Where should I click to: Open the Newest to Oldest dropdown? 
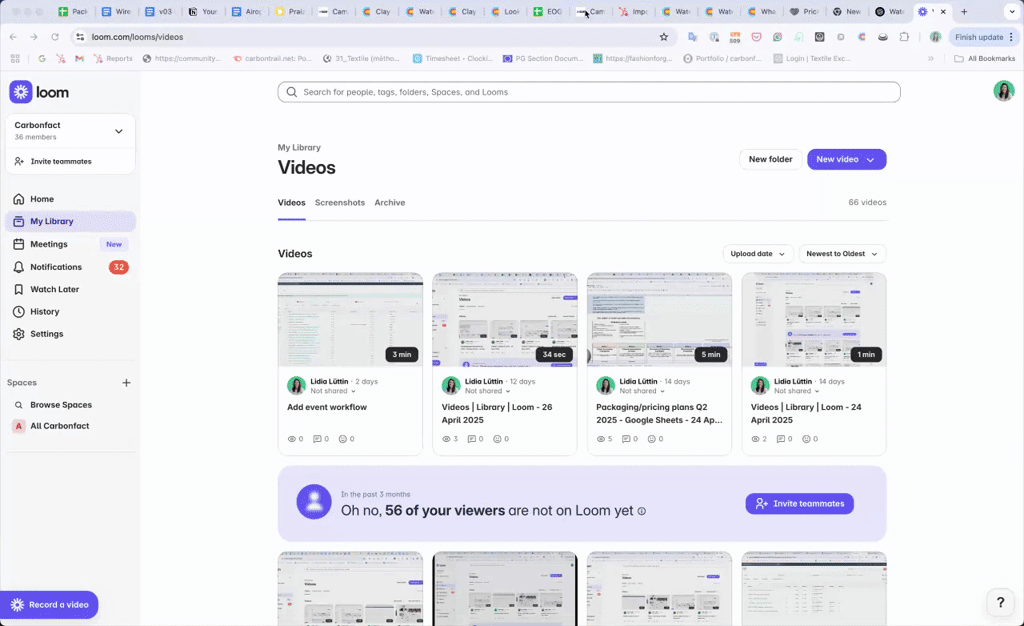coord(842,254)
